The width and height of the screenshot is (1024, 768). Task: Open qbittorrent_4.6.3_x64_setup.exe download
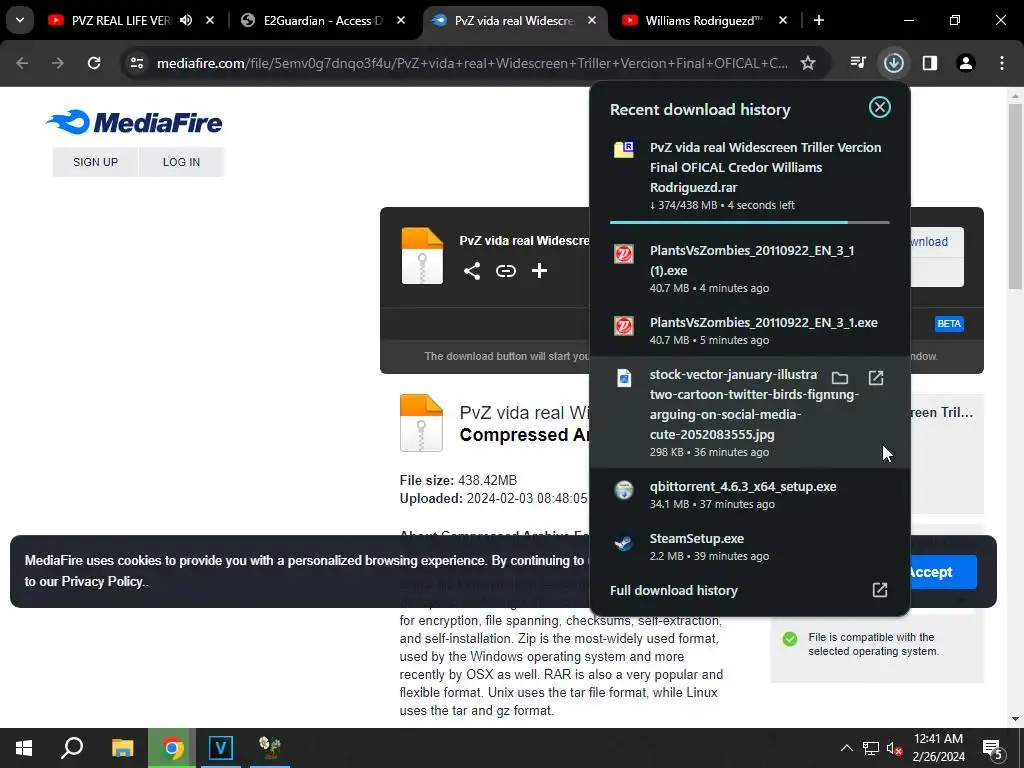pos(749,494)
